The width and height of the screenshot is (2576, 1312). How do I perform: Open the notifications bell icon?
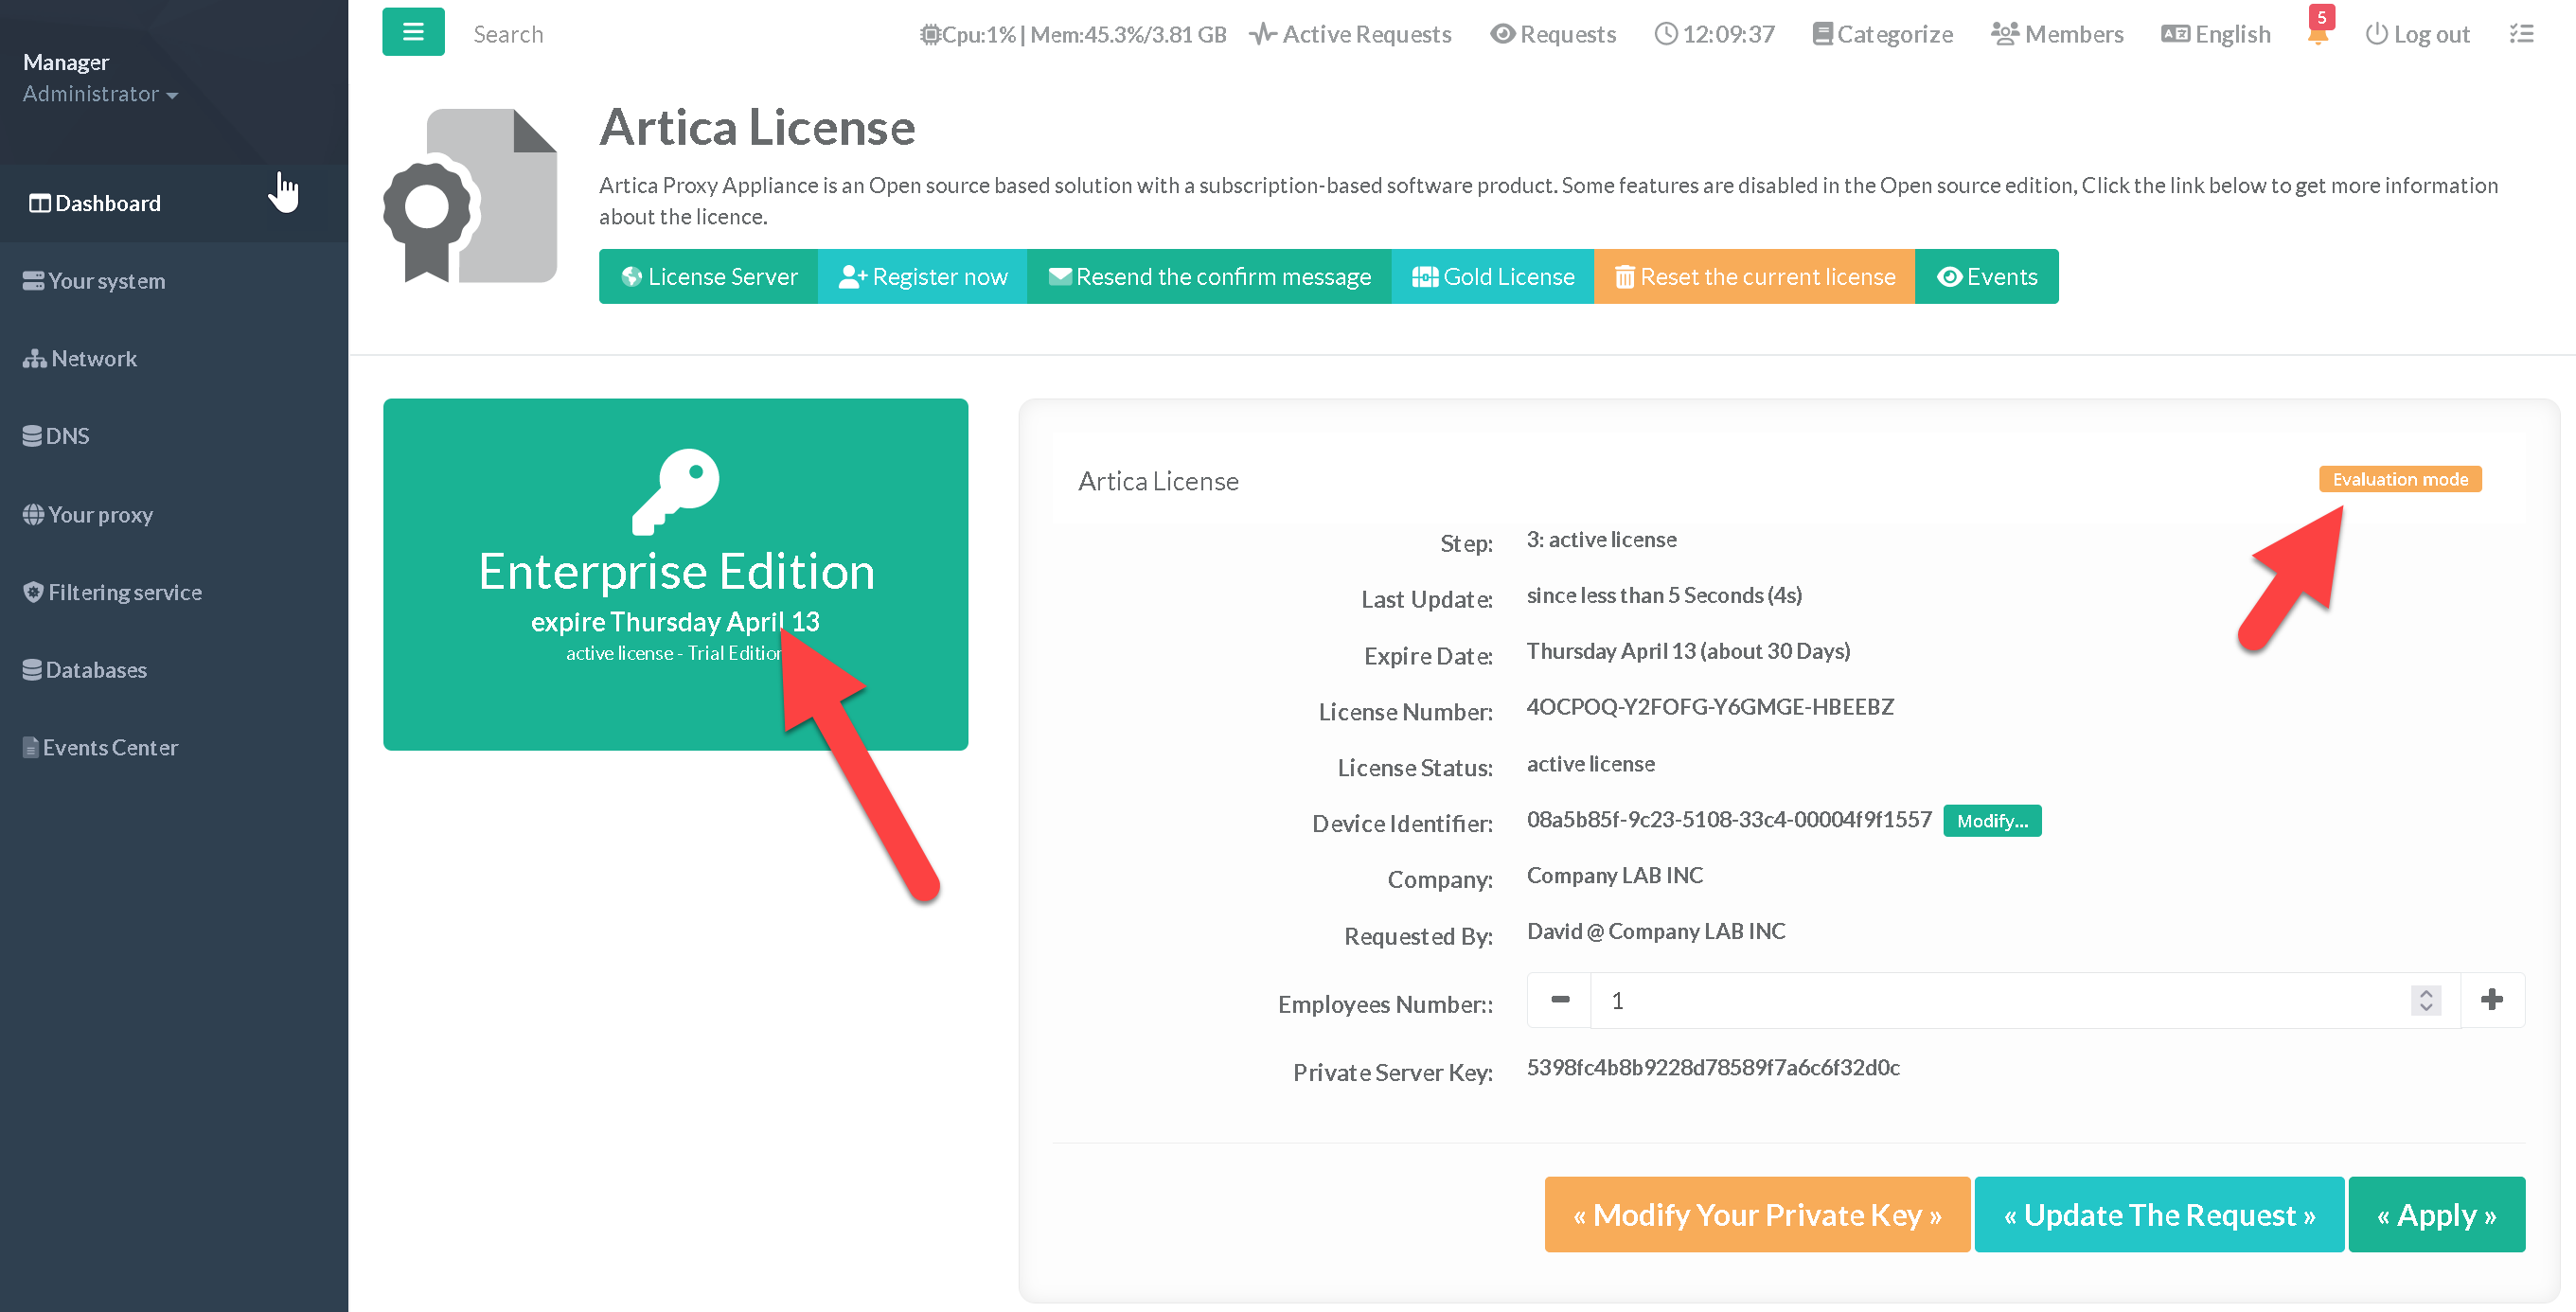2317,35
